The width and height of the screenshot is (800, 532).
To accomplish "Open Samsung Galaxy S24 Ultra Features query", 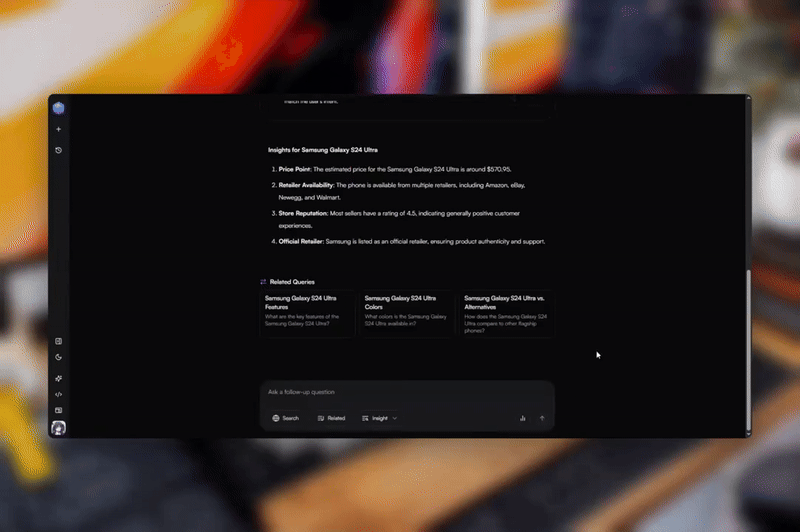I will [307, 314].
